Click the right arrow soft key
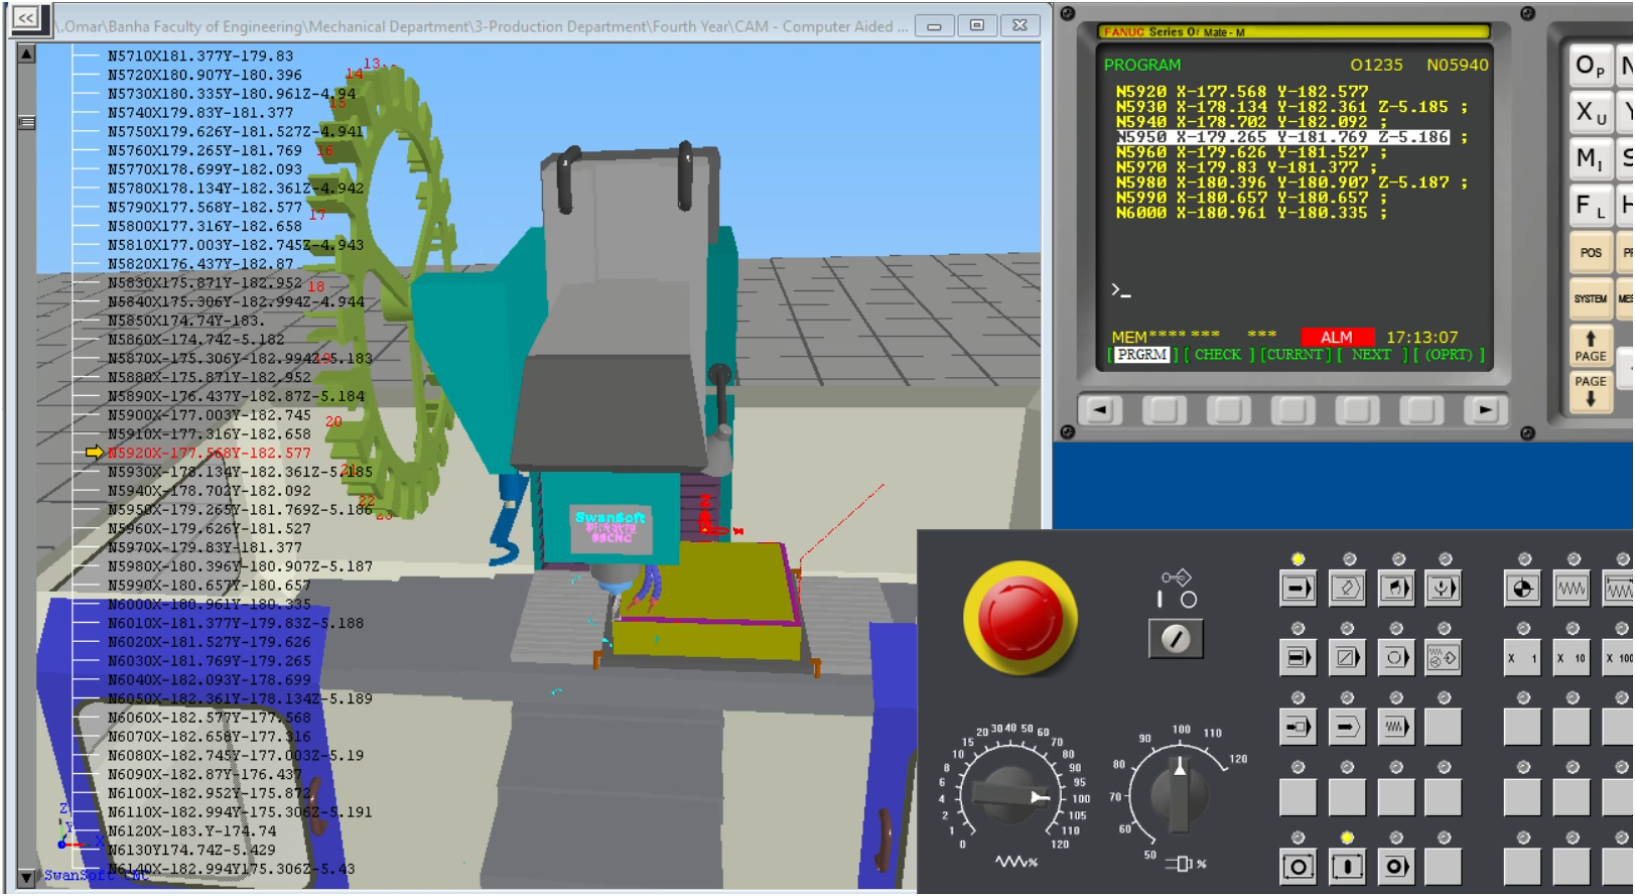The height and width of the screenshot is (896, 1635). pos(1485,409)
